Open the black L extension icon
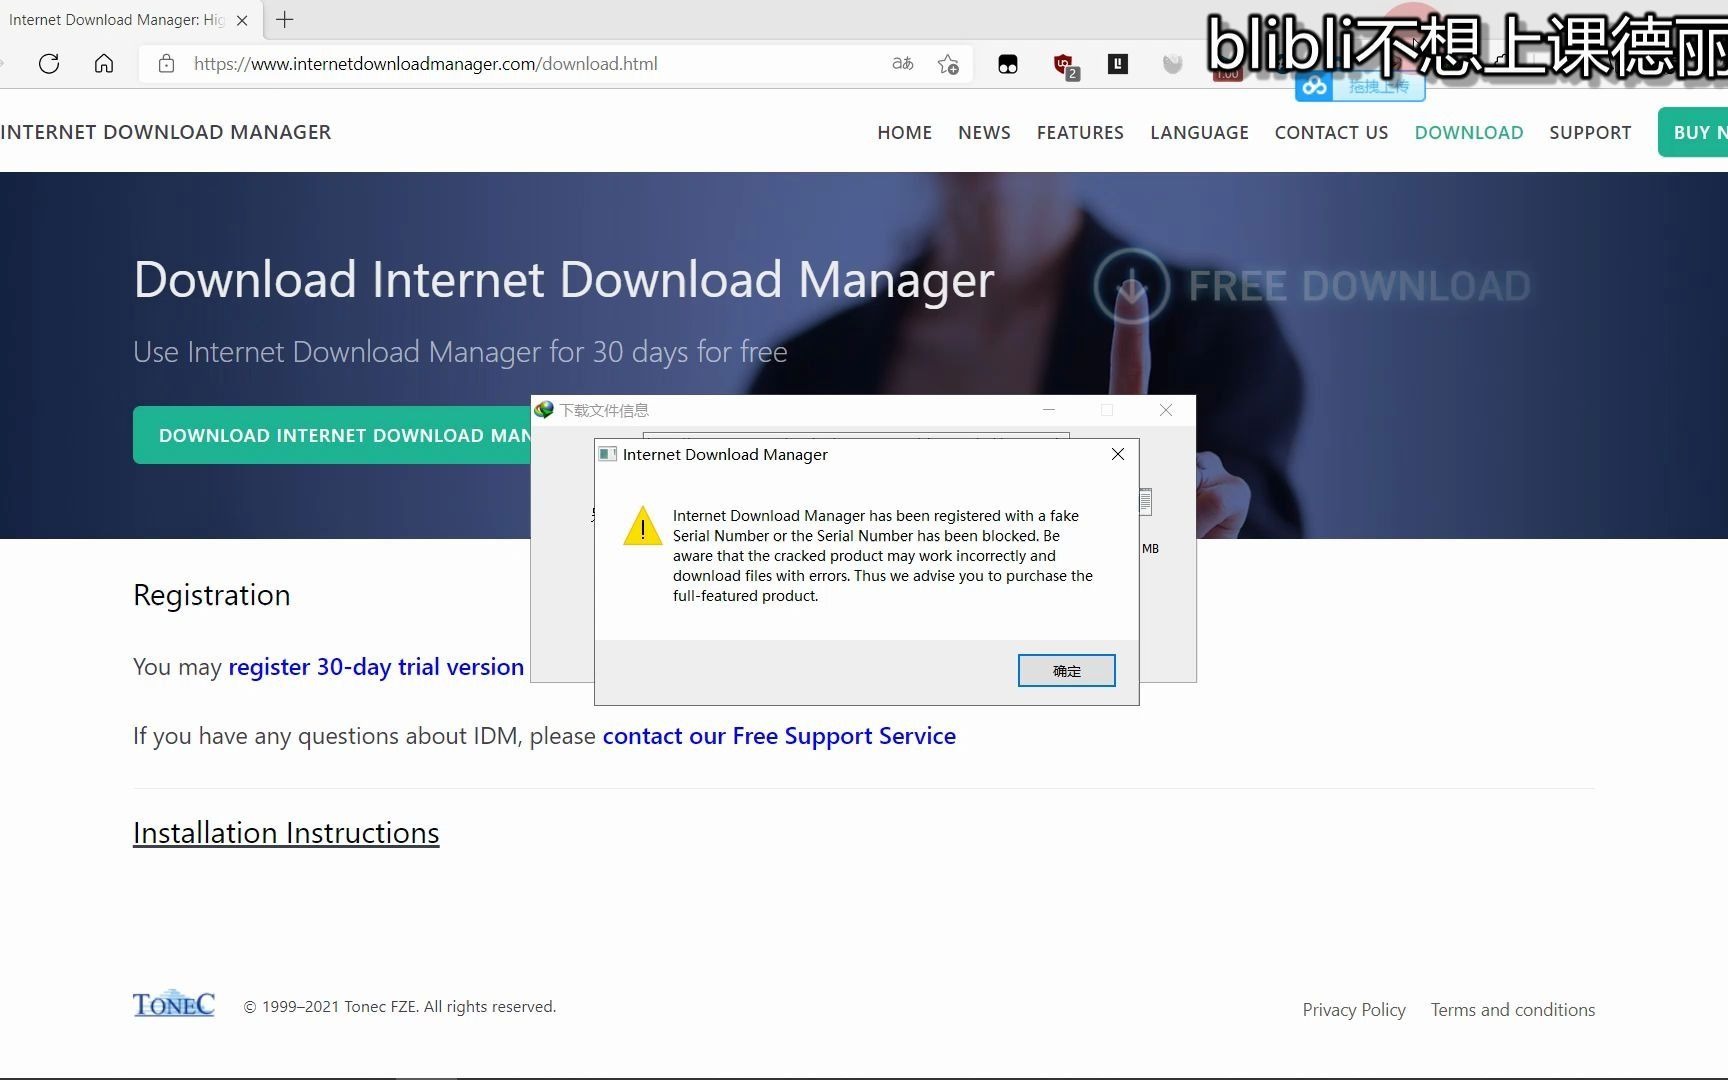This screenshot has height=1080, width=1728. [1118, 64]
